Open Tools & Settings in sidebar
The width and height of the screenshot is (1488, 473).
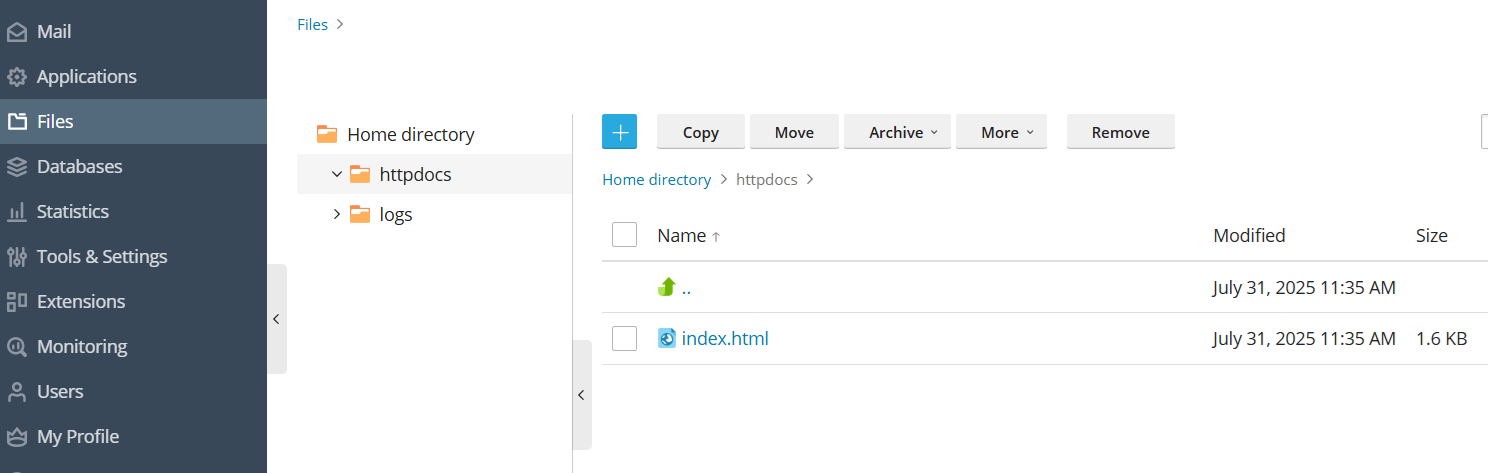pyautogui.click(x=101, y=257)
